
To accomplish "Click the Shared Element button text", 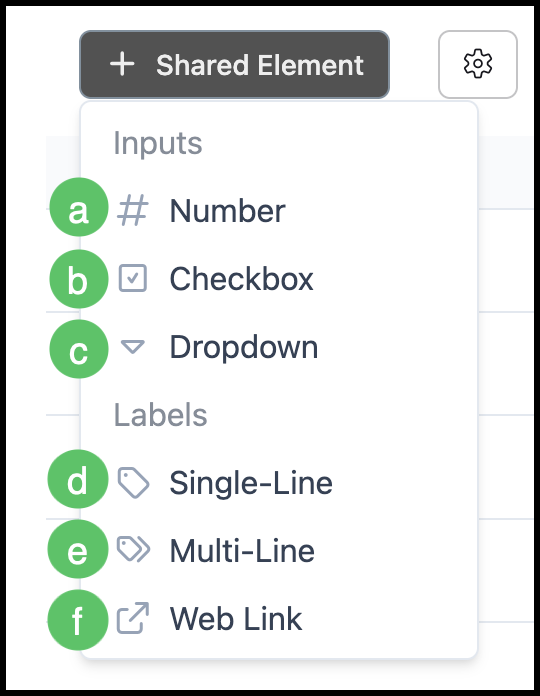I will click(260, 65).
